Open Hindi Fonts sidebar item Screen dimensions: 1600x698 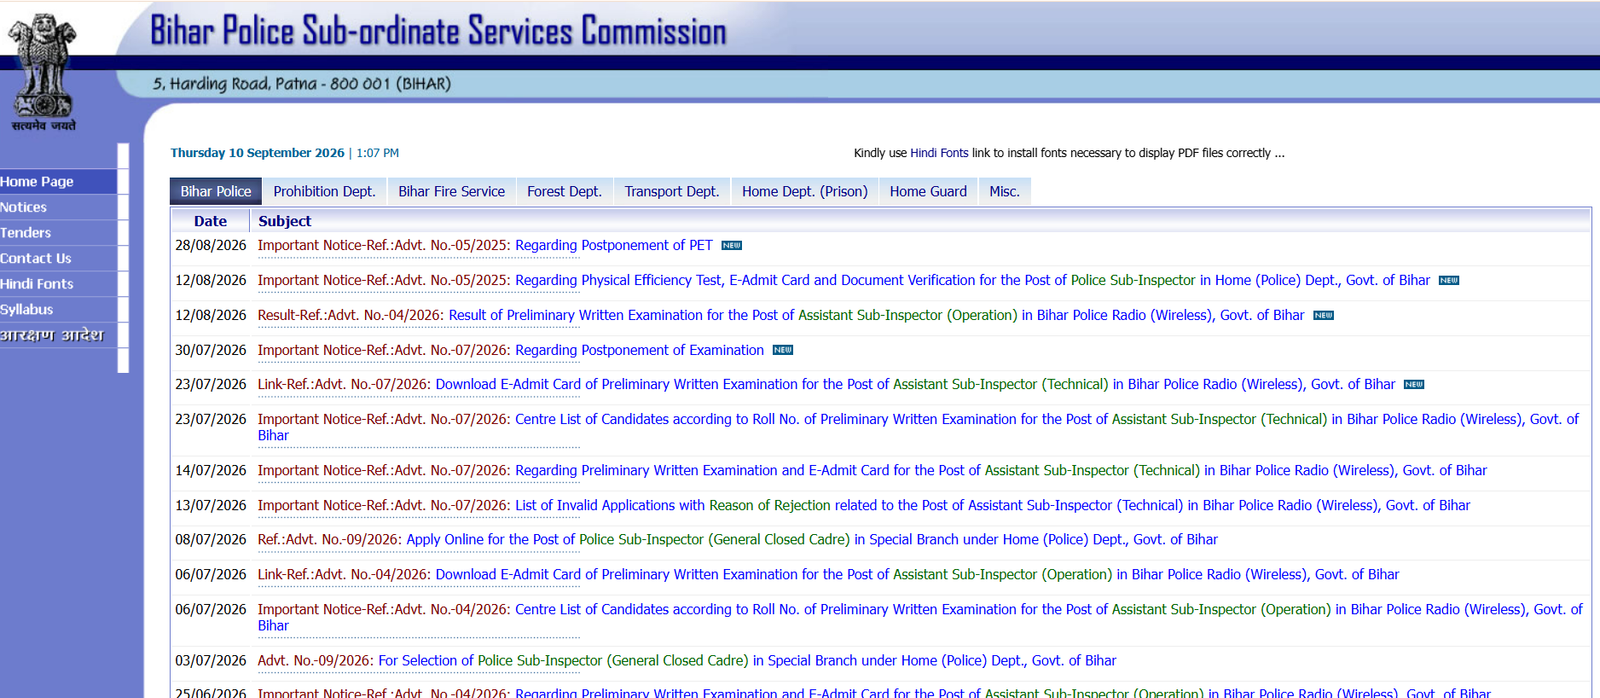(x=58, y=284)
